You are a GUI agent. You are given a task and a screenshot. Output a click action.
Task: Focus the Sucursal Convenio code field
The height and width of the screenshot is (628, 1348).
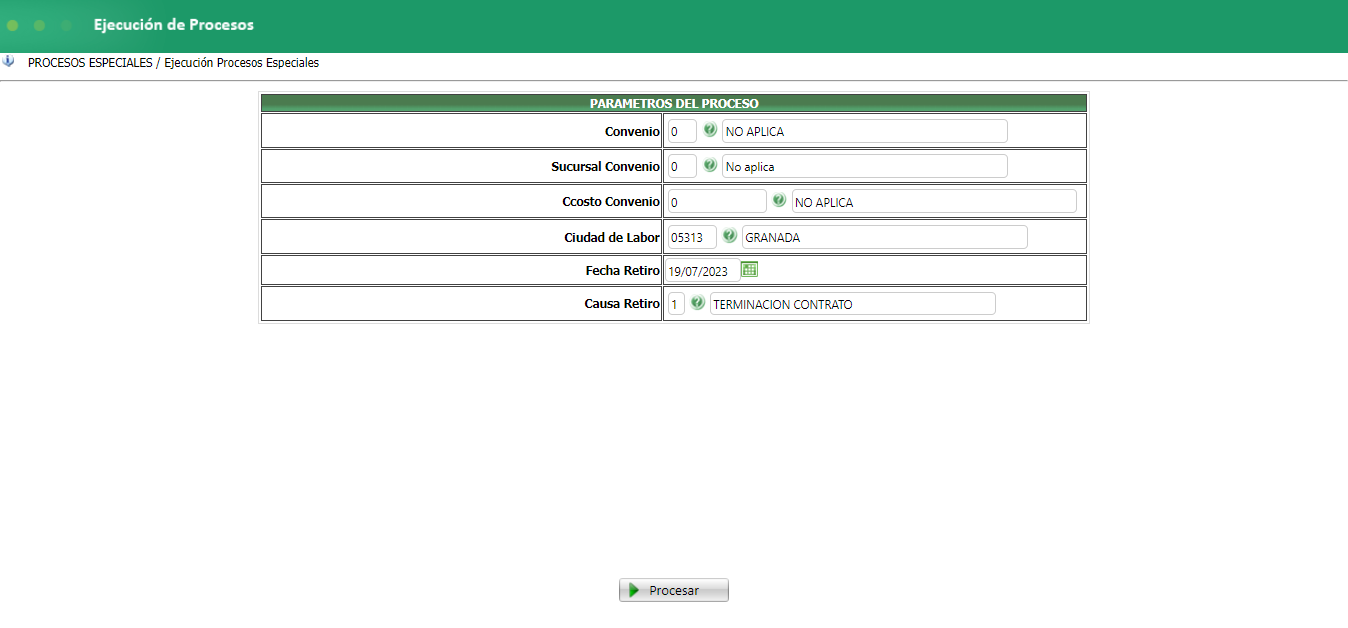pos(682,166)
